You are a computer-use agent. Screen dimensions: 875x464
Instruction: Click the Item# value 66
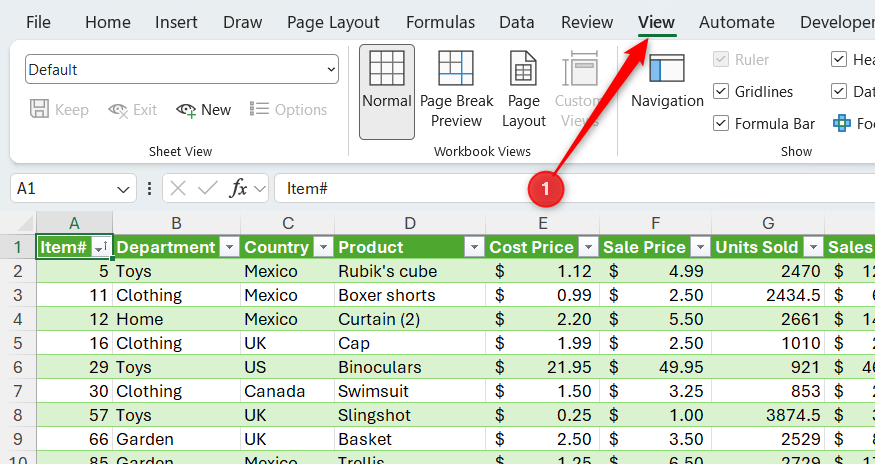coord(74,439)
